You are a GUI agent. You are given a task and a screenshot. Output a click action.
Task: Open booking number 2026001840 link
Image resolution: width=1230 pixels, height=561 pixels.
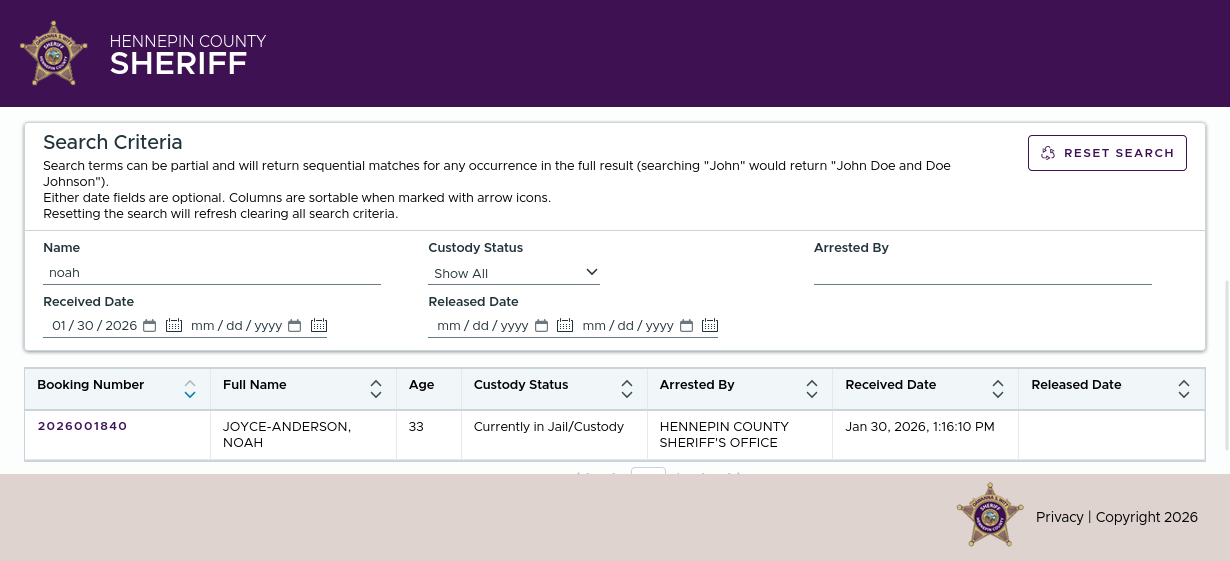[x=82, y=426]
